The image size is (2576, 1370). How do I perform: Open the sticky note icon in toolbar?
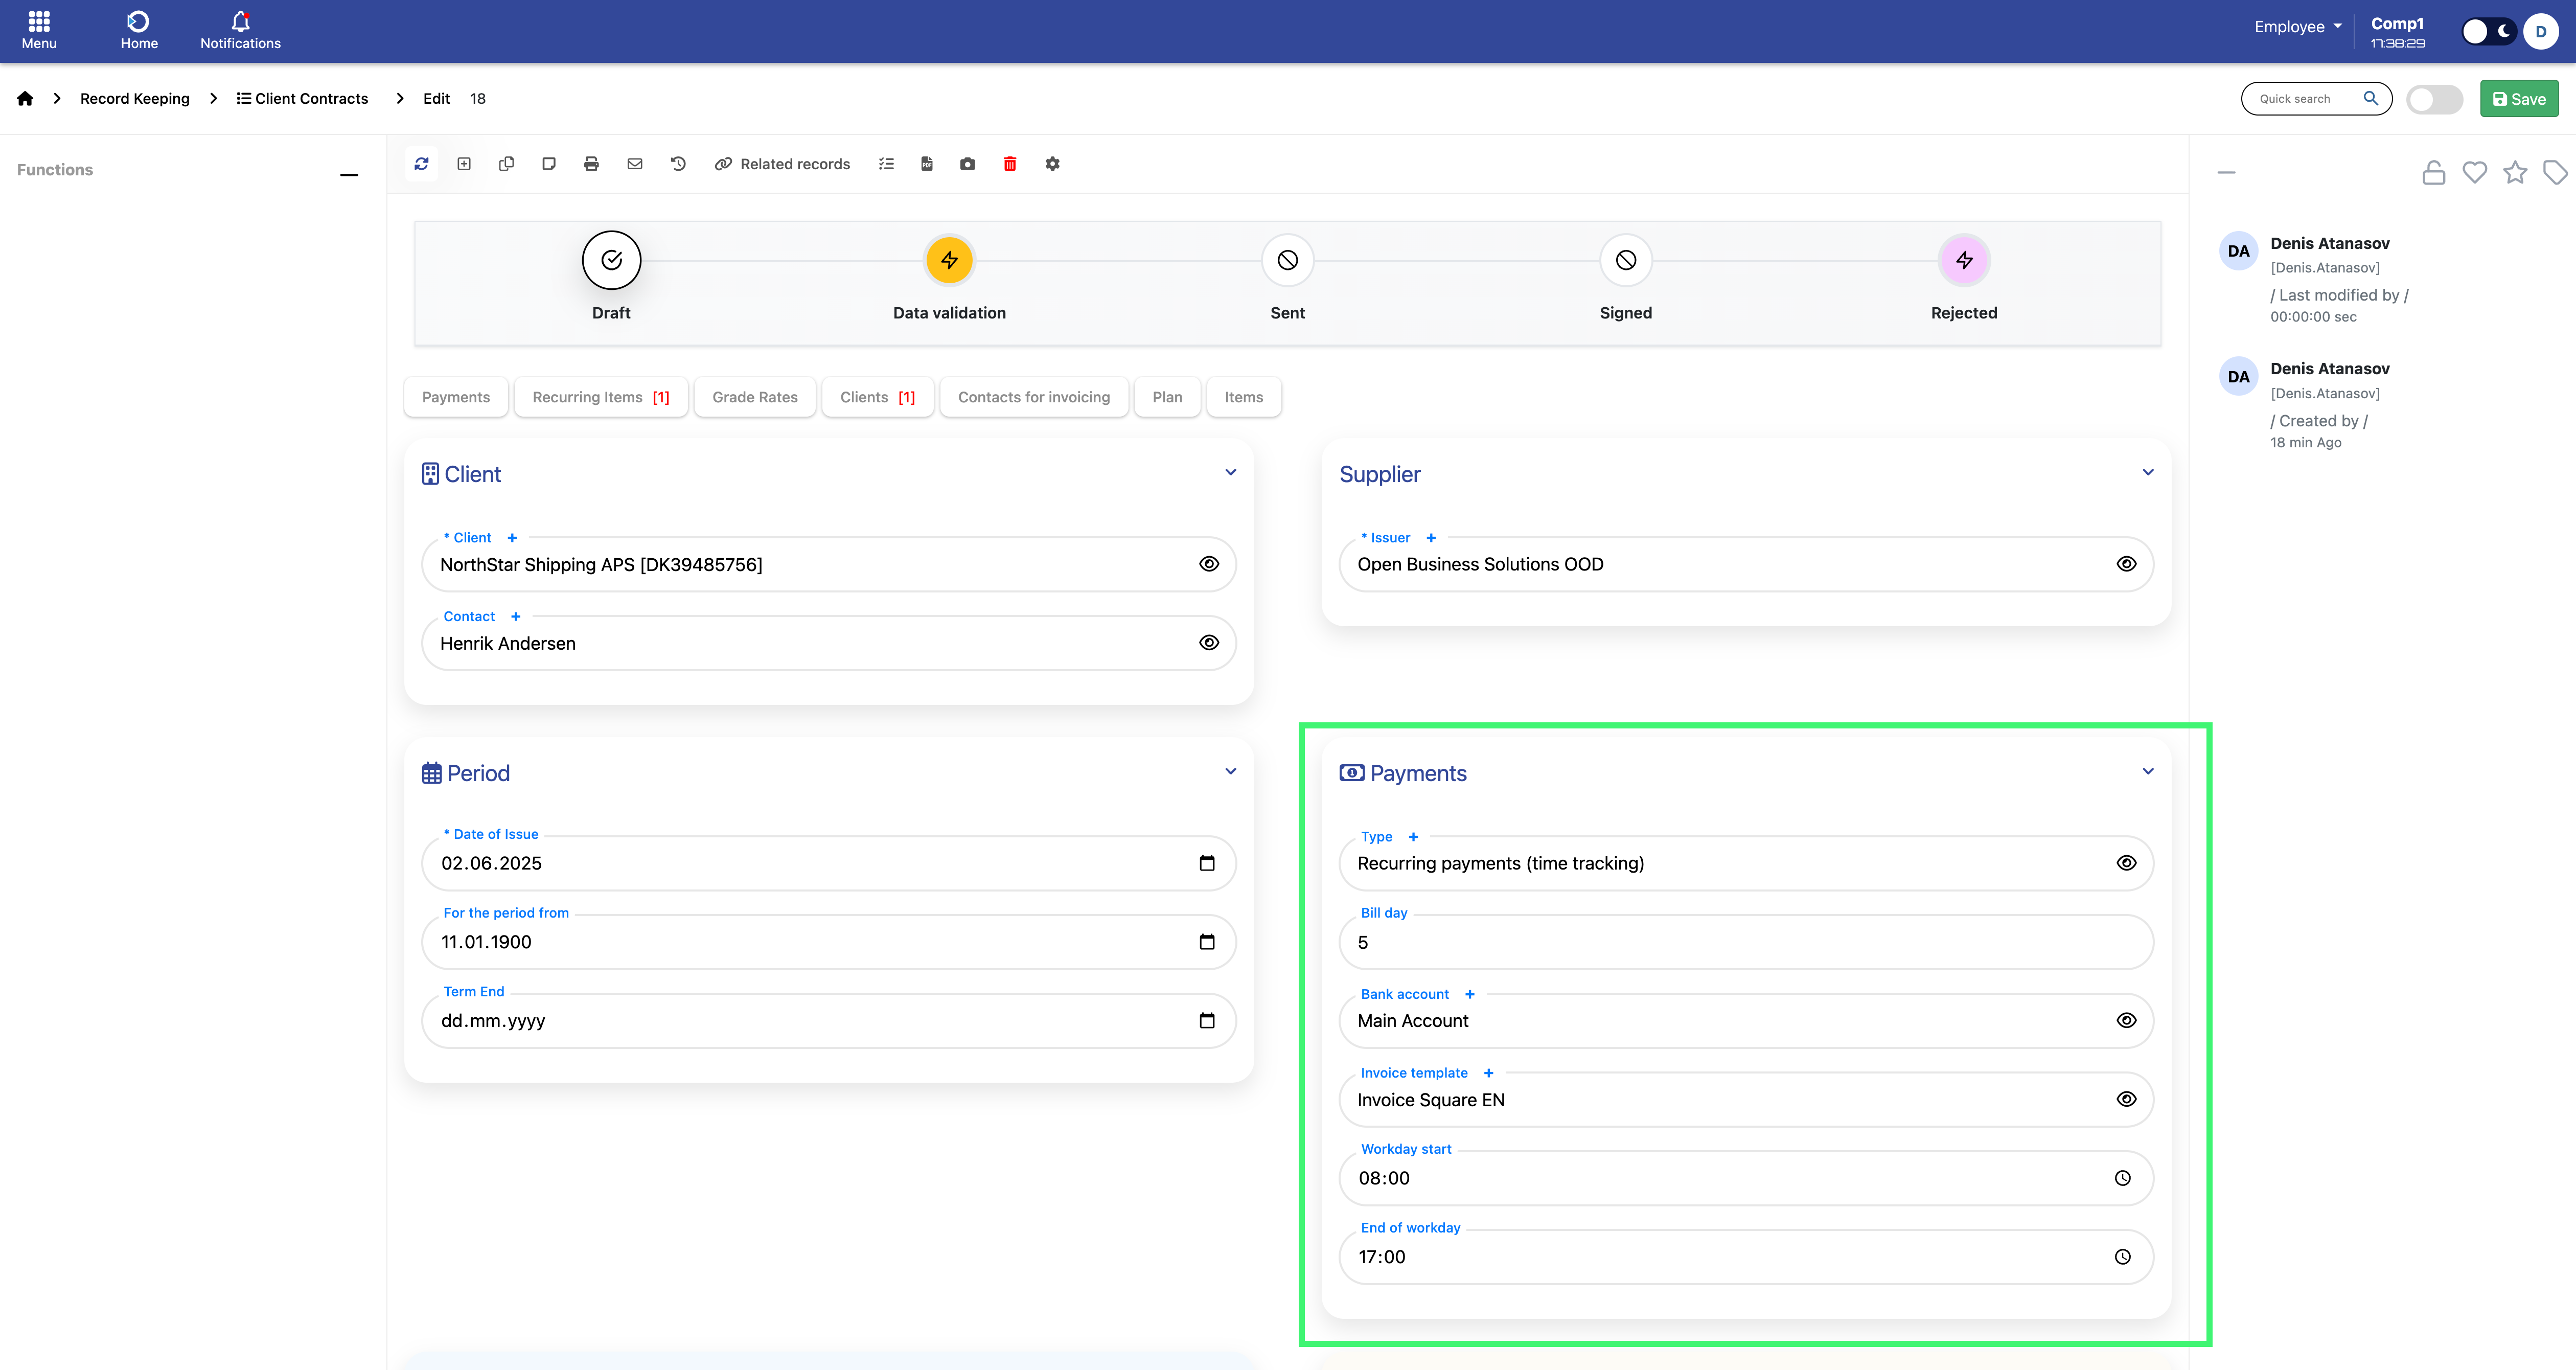click(549, 164)
